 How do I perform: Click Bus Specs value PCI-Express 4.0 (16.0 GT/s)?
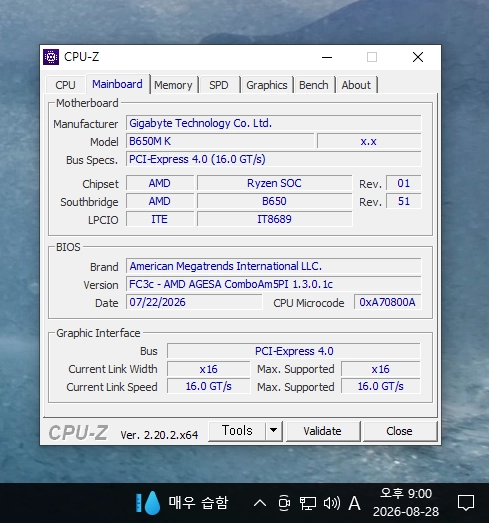pos(274,159)
